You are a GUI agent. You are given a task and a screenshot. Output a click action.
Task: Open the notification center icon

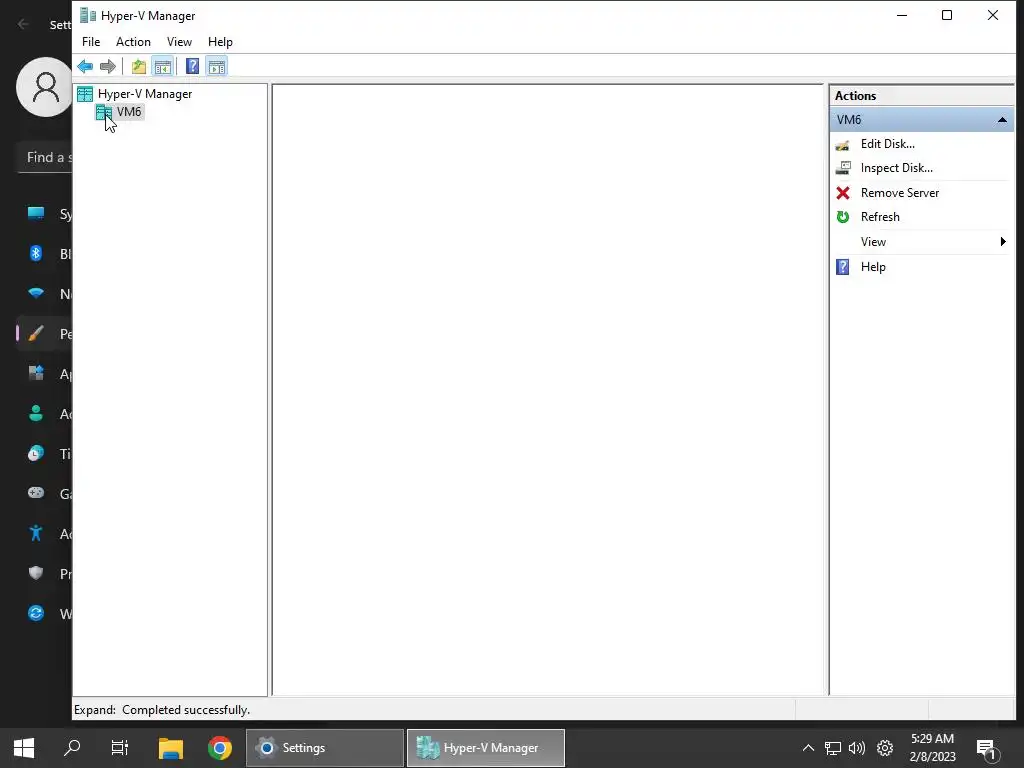(986, 749)
